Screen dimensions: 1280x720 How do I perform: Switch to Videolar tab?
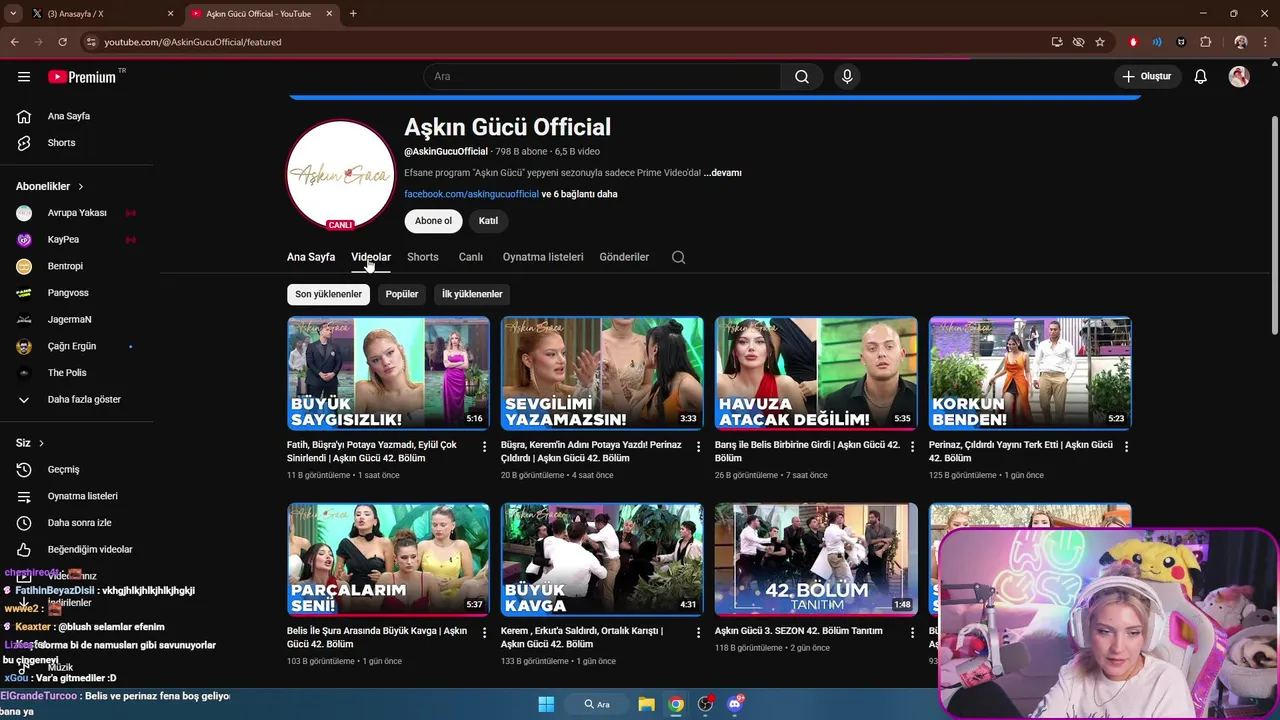point(371,257)
